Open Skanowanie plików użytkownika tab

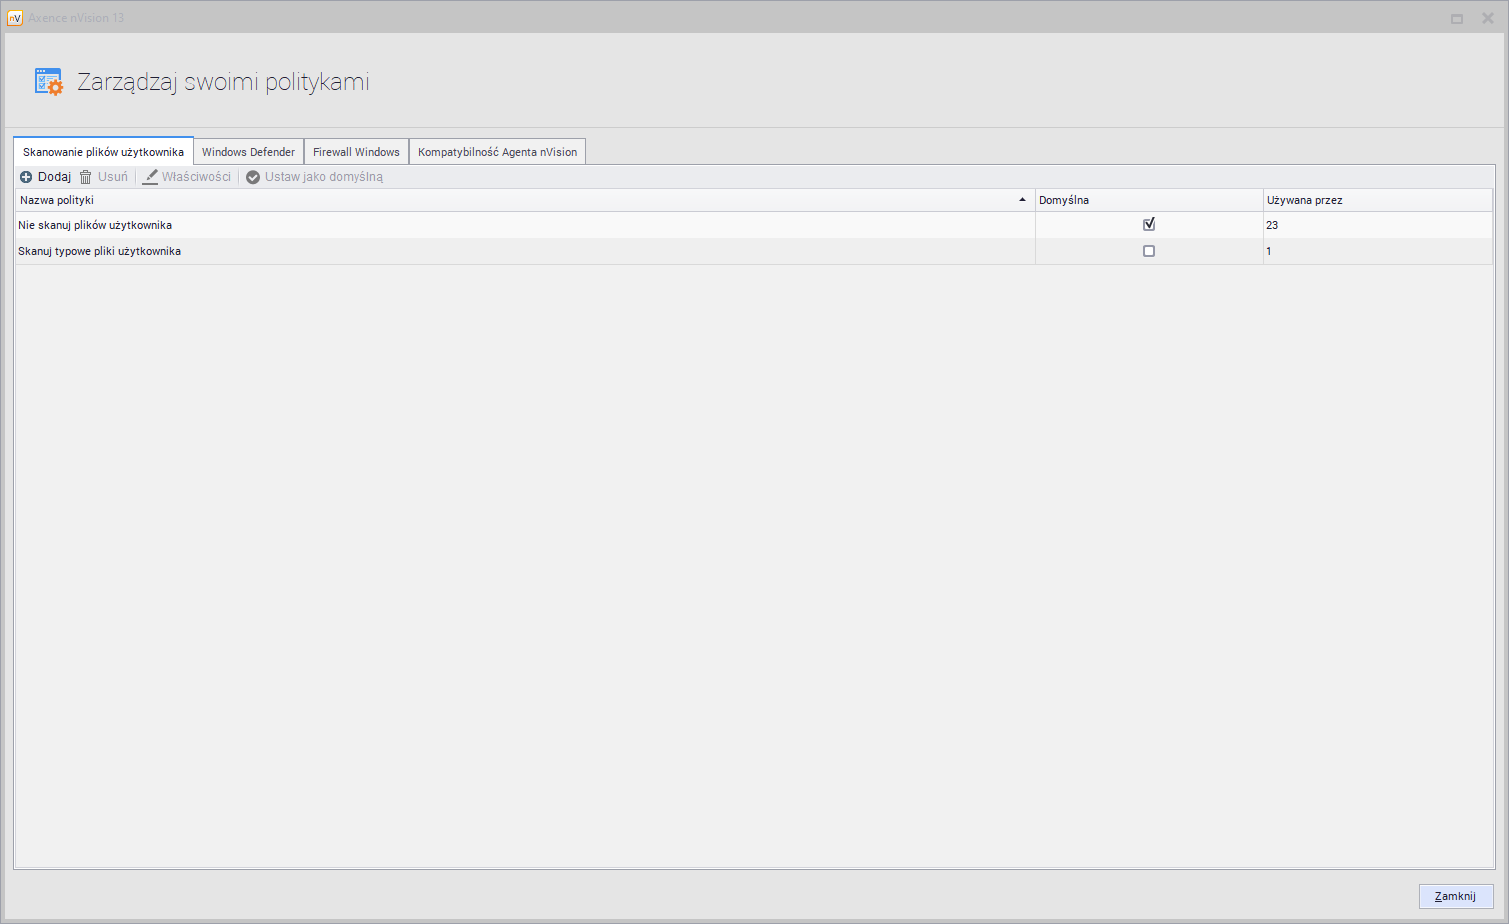click(x=103, y=152)
